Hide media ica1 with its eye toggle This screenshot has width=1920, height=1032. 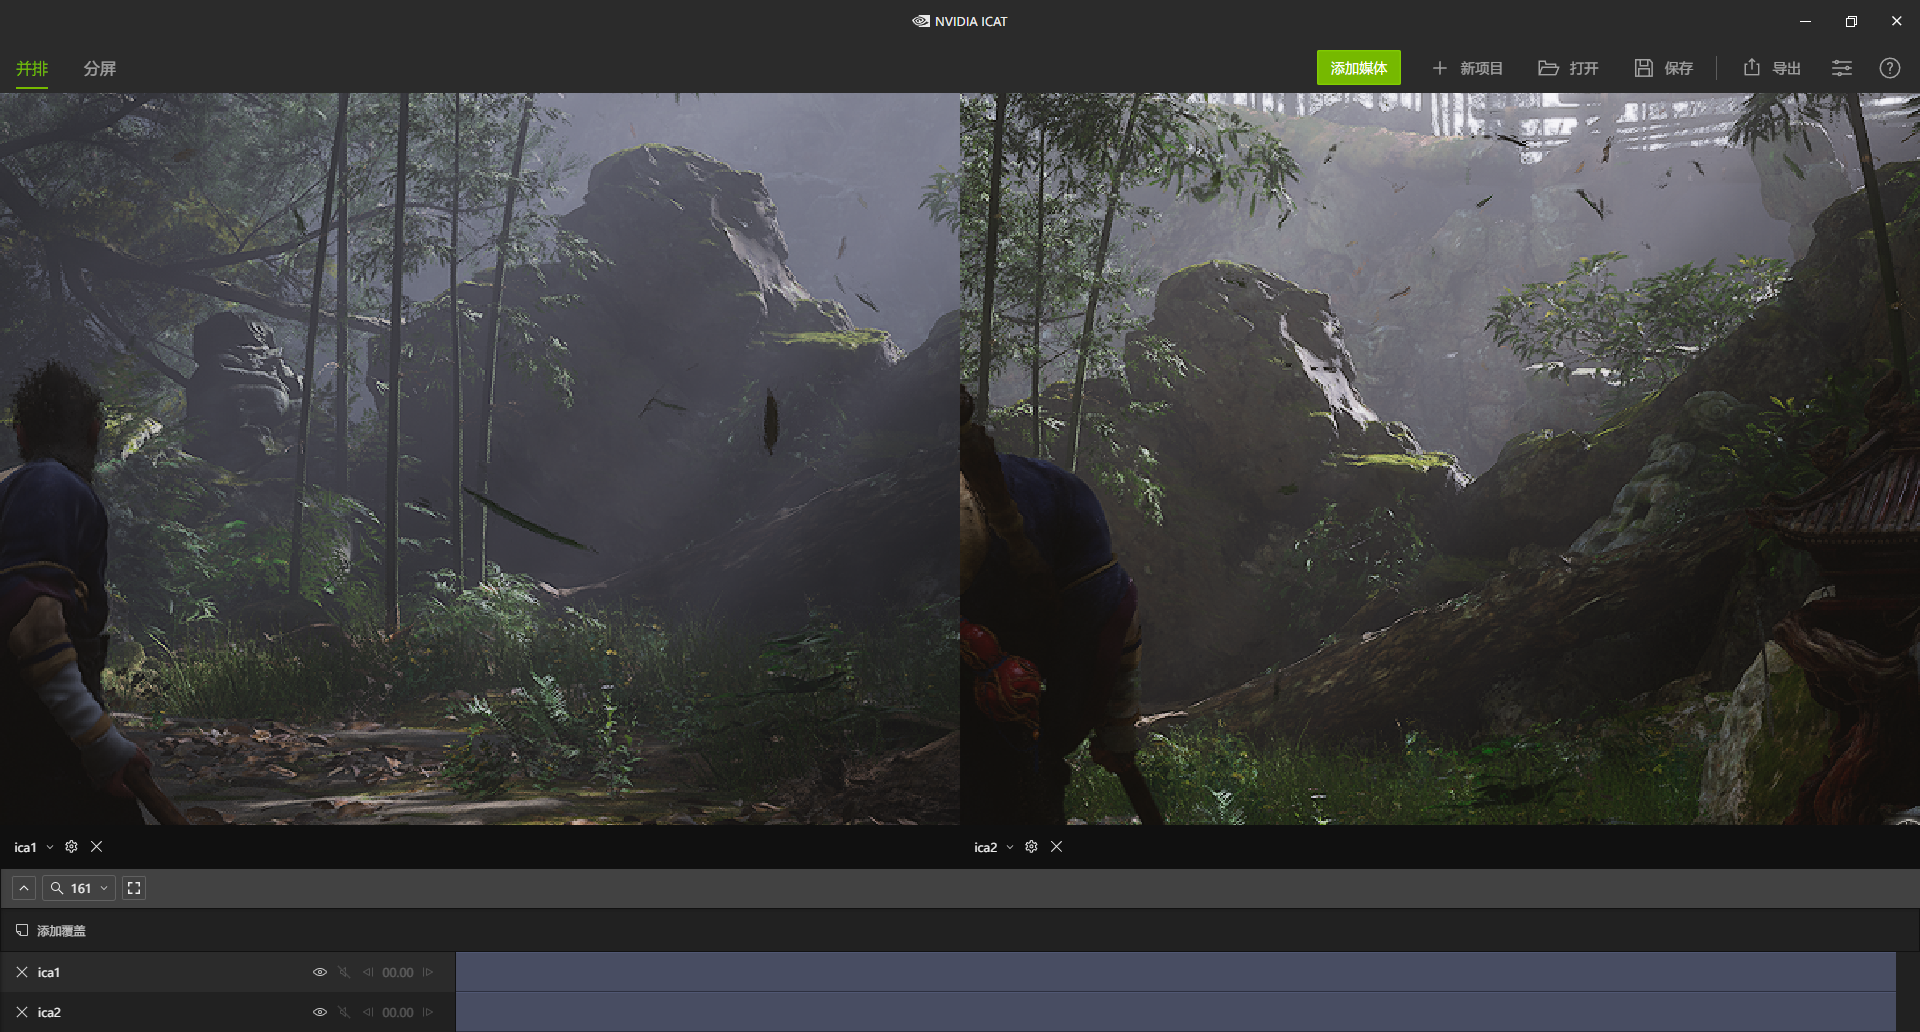(x=320, y=971)
